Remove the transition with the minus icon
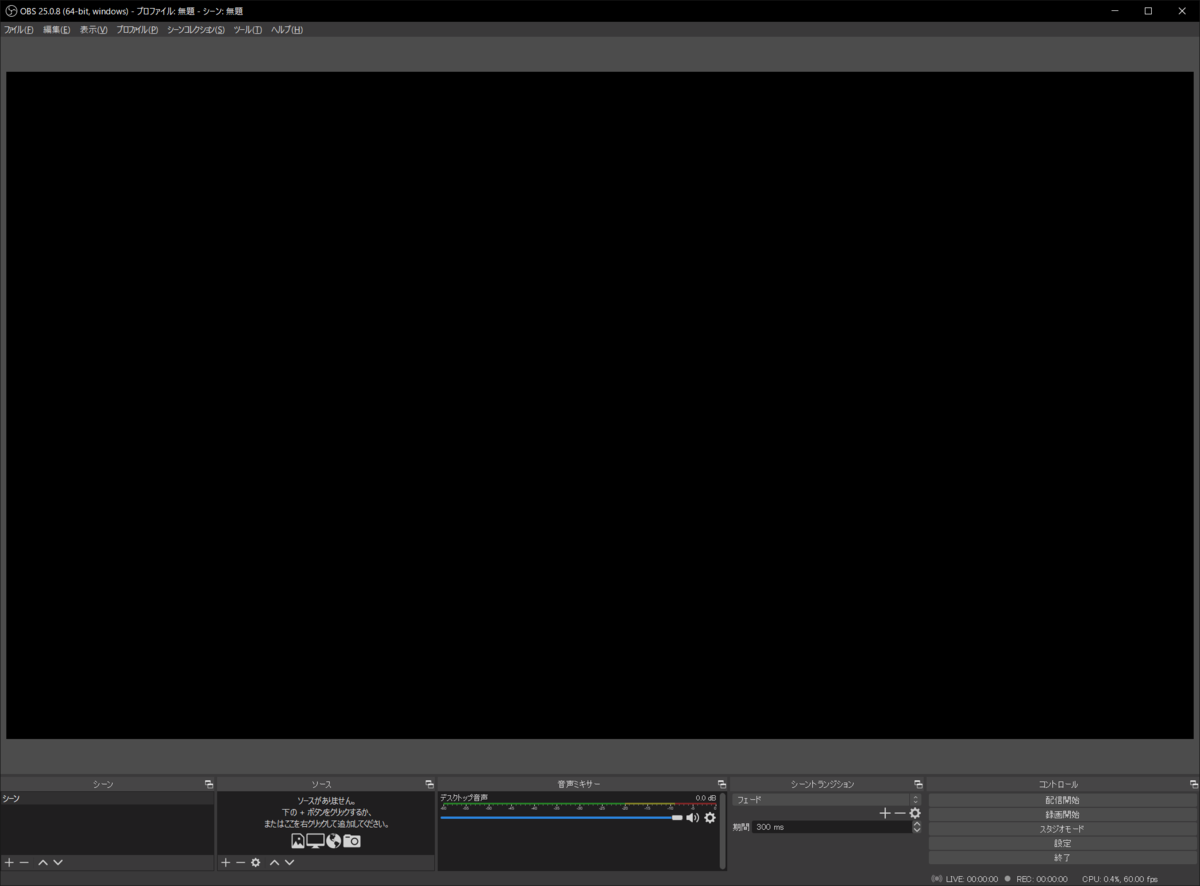The height and width of the screenshot is (886, 1200). pyautogui.click(x=899, y=813)
